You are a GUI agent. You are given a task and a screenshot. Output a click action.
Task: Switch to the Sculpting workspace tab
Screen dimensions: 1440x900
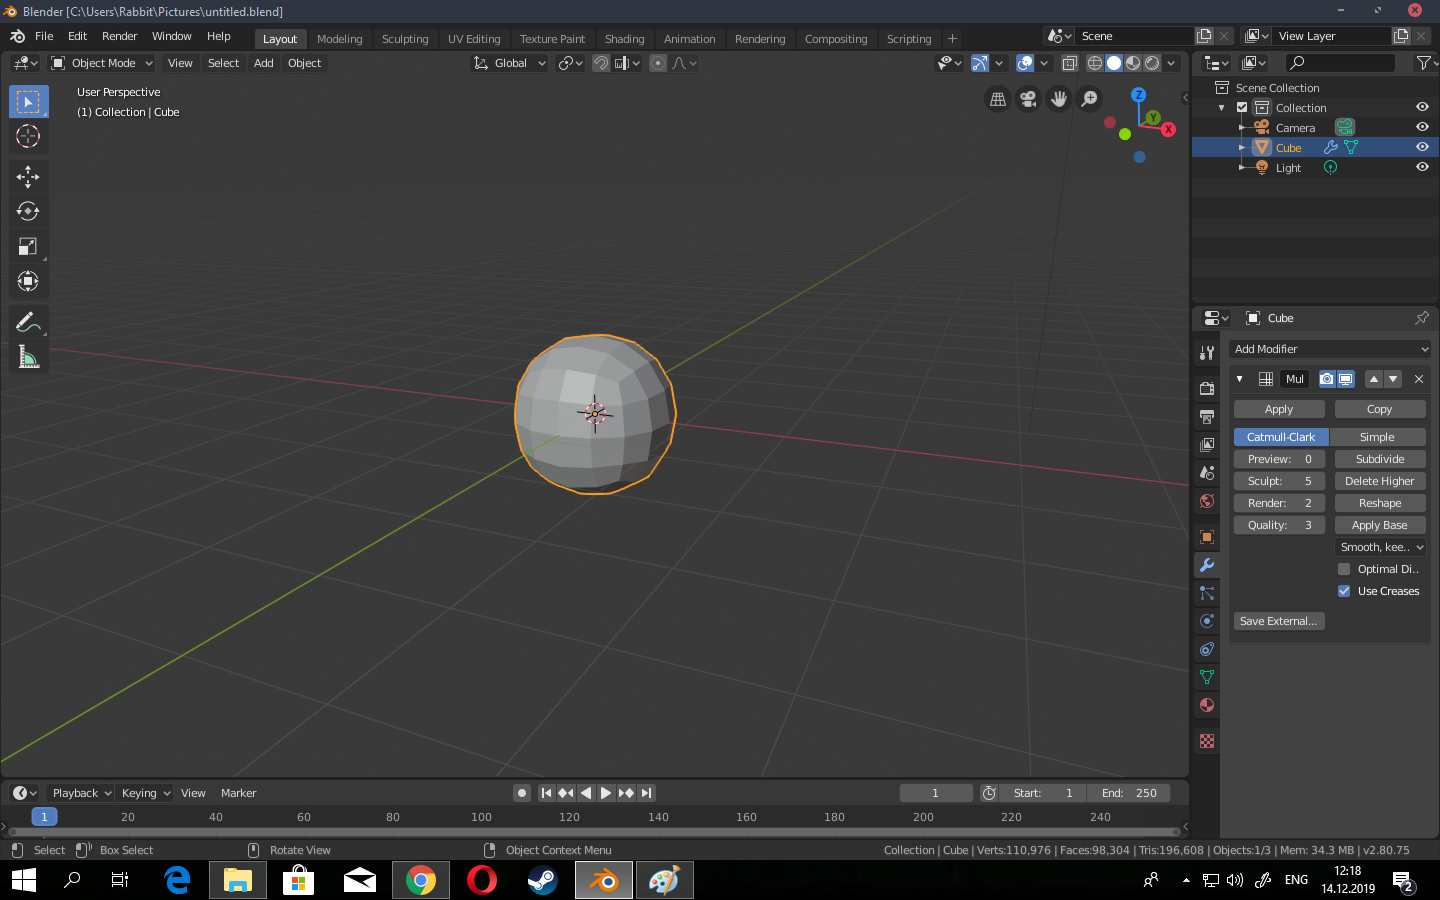pyautogui.click(x=405, y=39)
